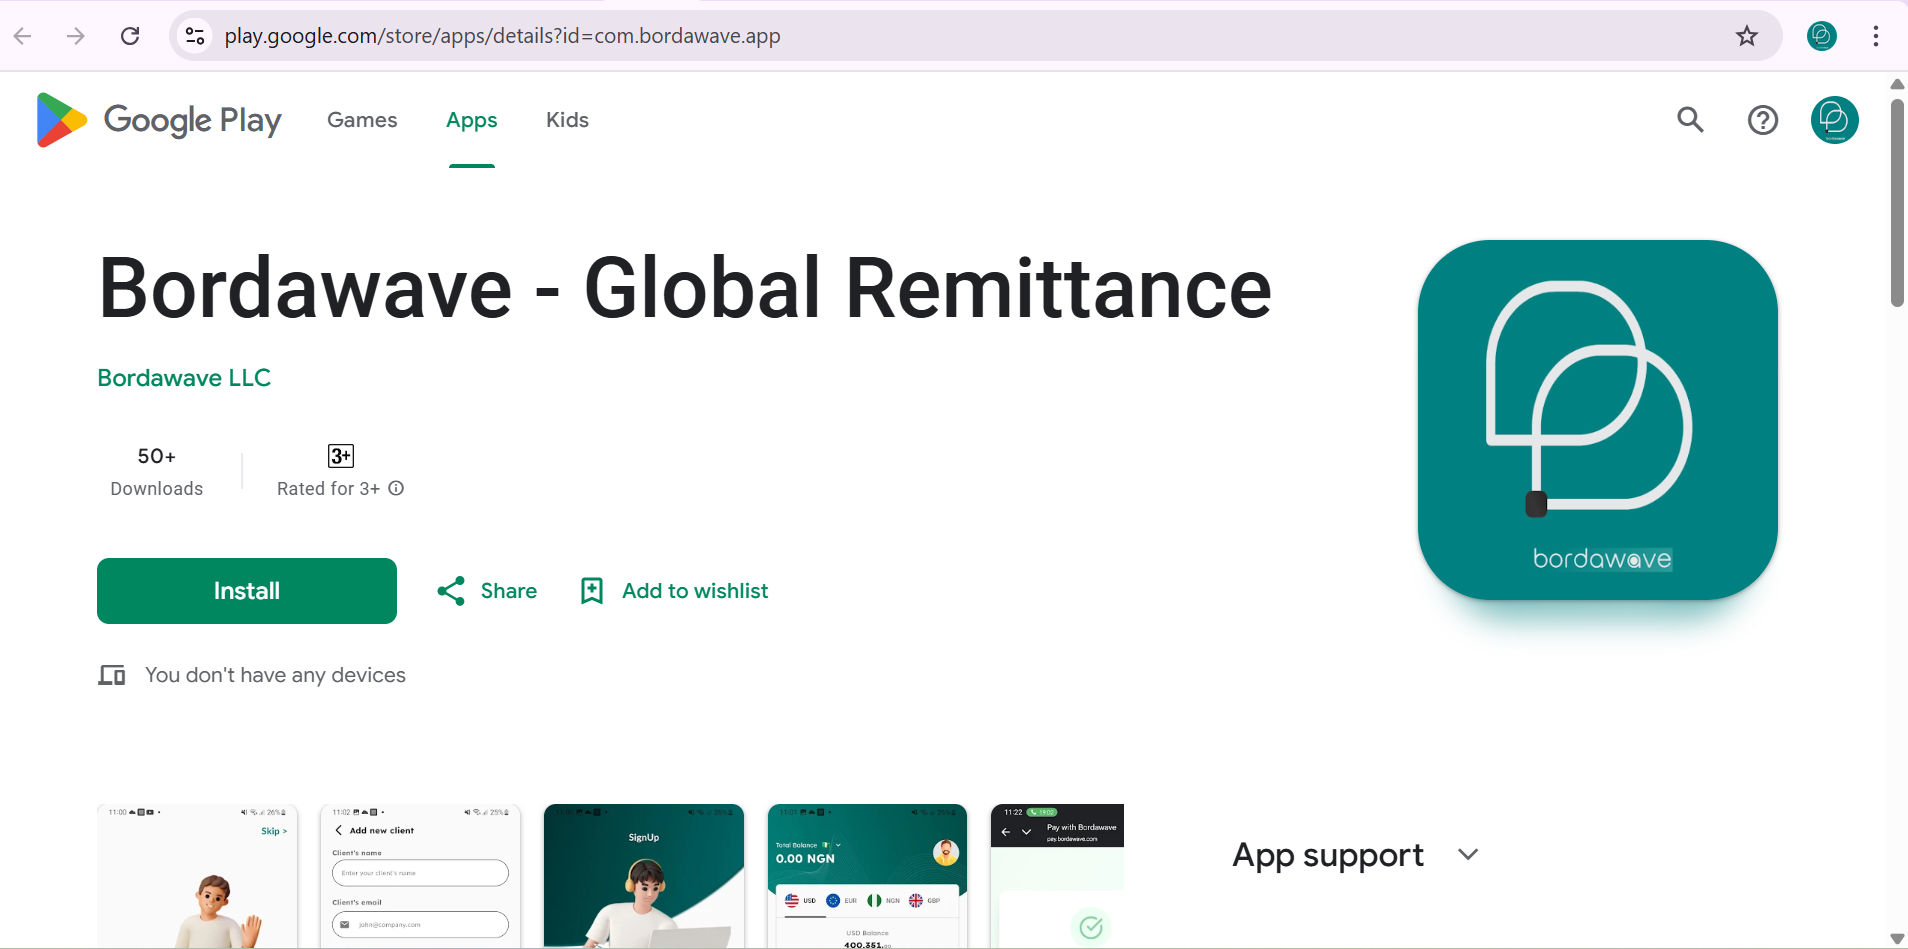
Task: Click the 3+ rating badge
Action: (341, 456)
